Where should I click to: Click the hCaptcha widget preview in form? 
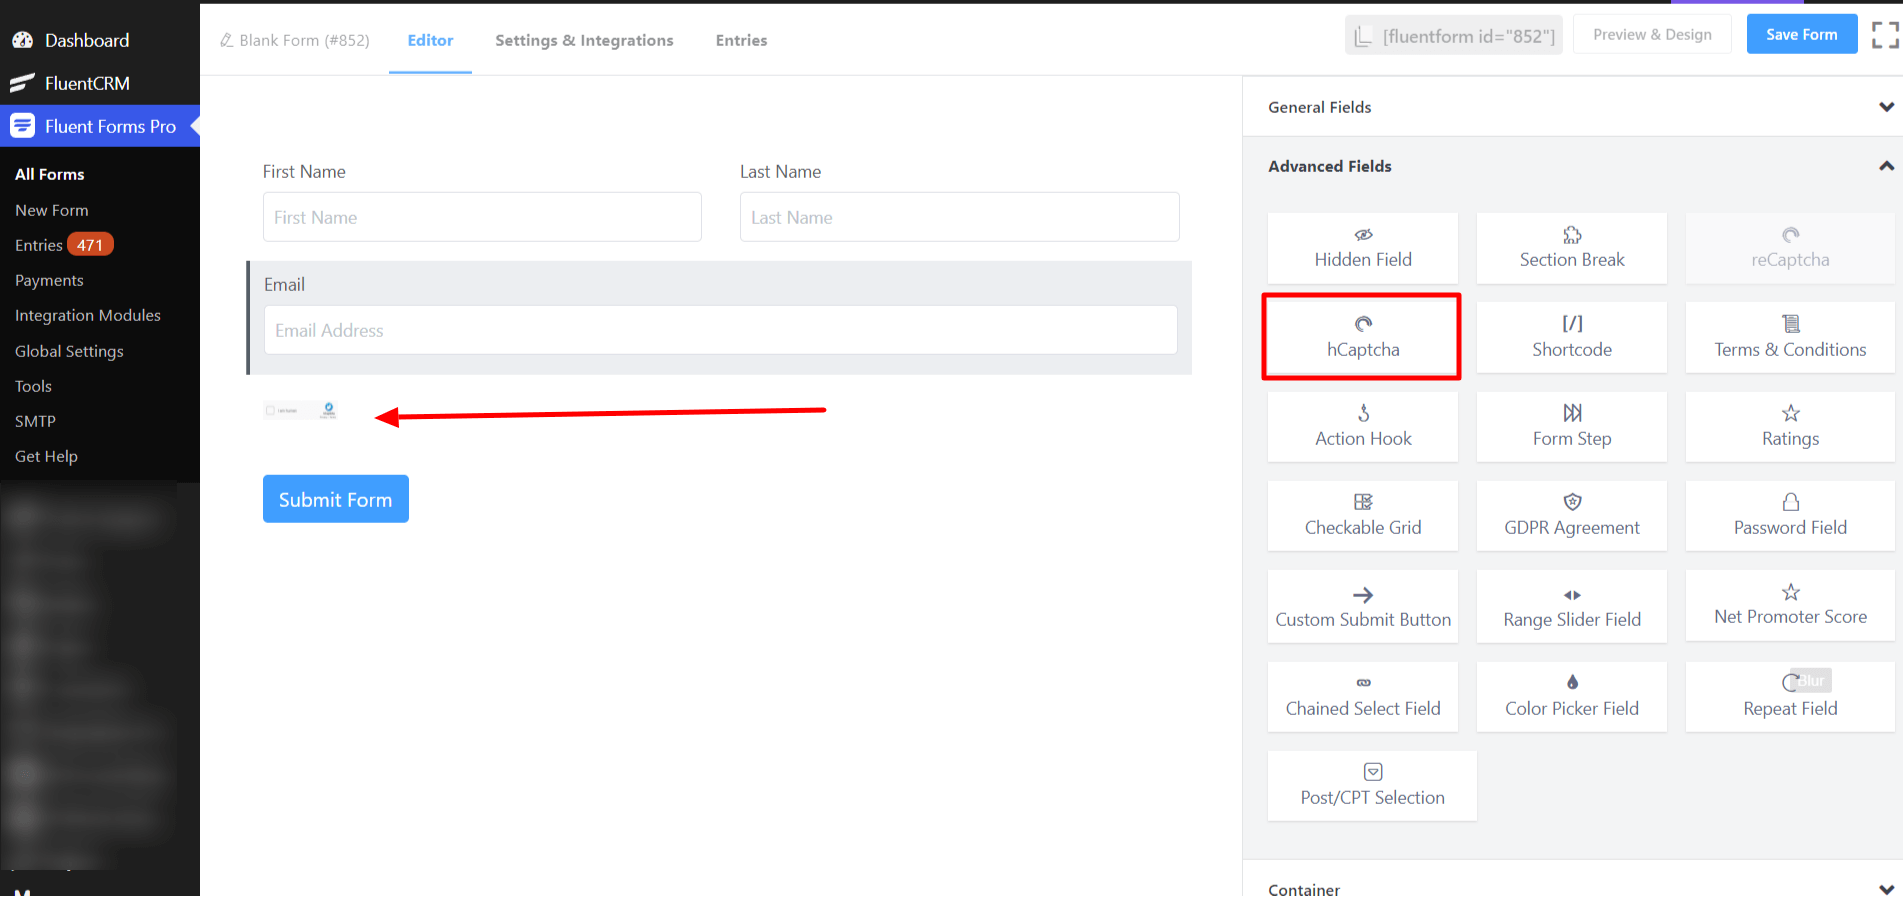coord(301,410)
